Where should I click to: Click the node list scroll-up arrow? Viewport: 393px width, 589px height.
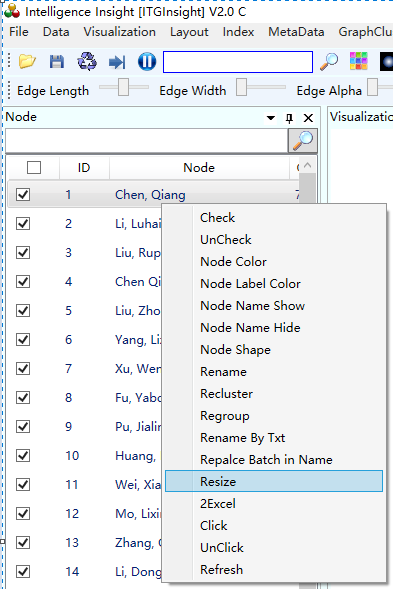(x=307, y=165)
